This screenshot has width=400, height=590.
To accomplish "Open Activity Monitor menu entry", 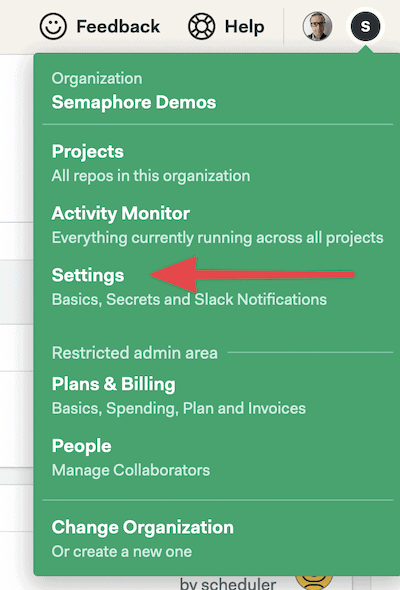I will pyautogui.click(x=121, y=213).
